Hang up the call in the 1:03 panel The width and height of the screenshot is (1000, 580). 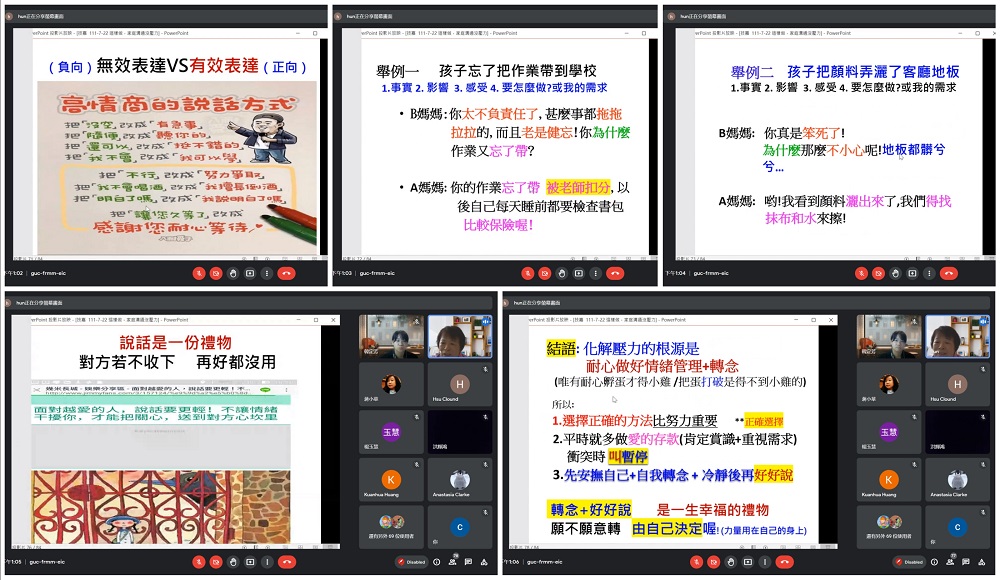pos(615,273)
